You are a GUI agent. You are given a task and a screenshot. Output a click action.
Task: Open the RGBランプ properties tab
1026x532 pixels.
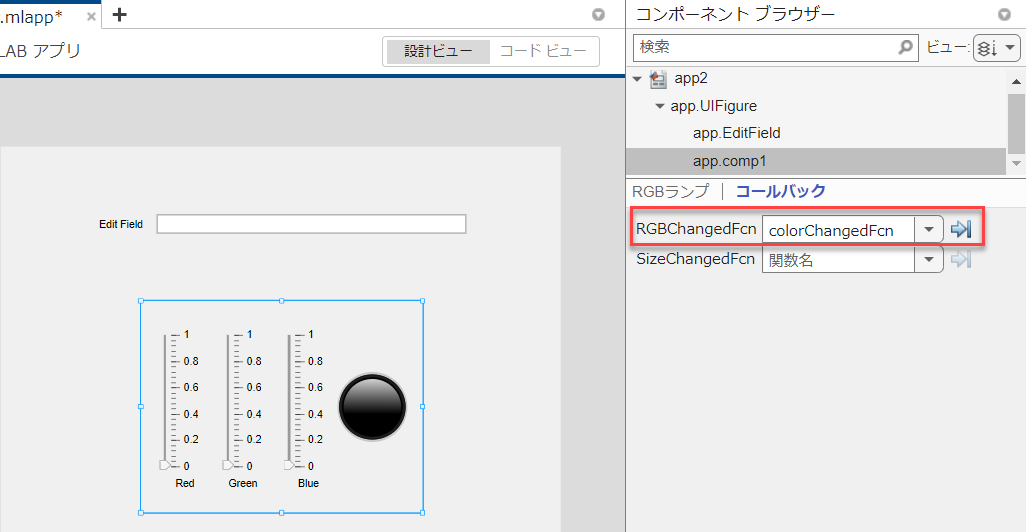[x=670, y=192]
